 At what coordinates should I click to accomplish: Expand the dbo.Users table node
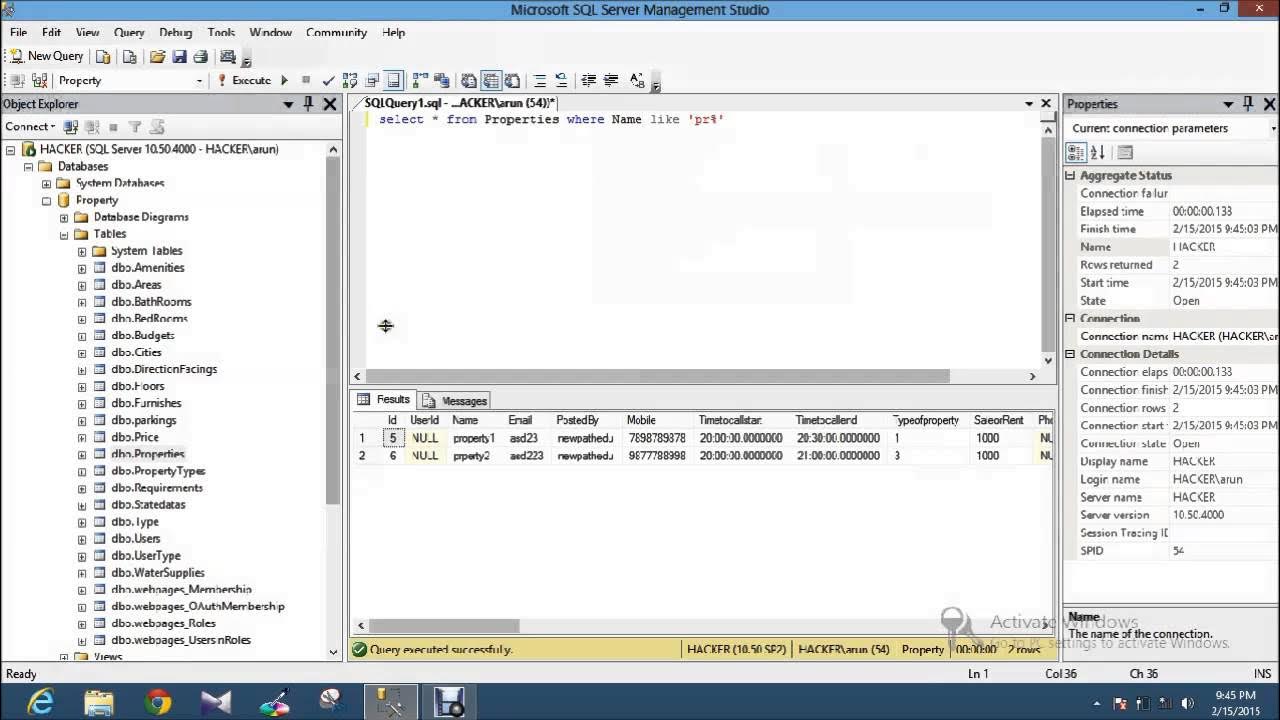82,539
